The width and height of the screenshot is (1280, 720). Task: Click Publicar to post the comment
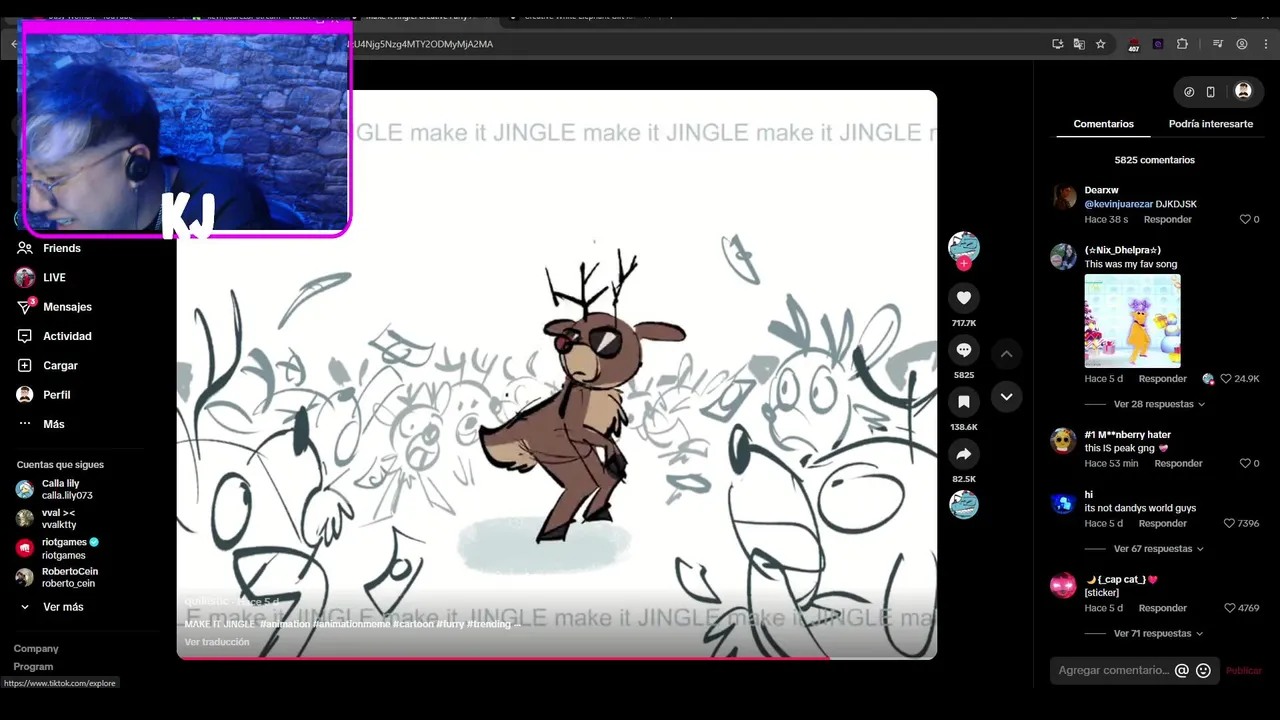tap(1244, 671)
